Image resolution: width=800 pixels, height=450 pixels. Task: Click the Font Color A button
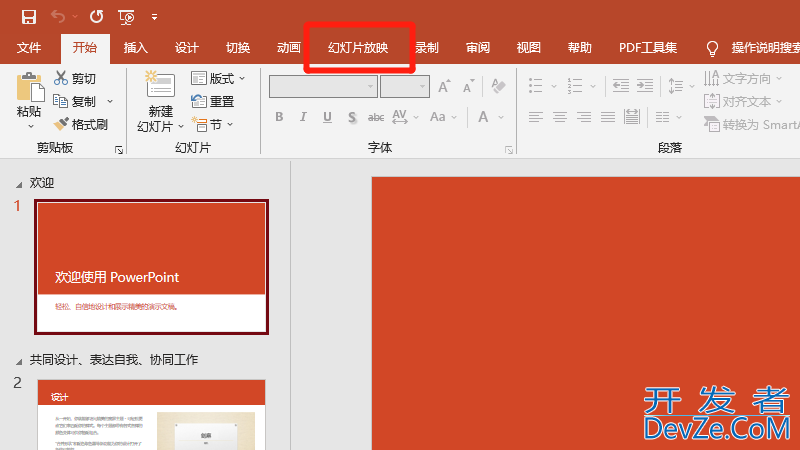click(x=483, y=117)
